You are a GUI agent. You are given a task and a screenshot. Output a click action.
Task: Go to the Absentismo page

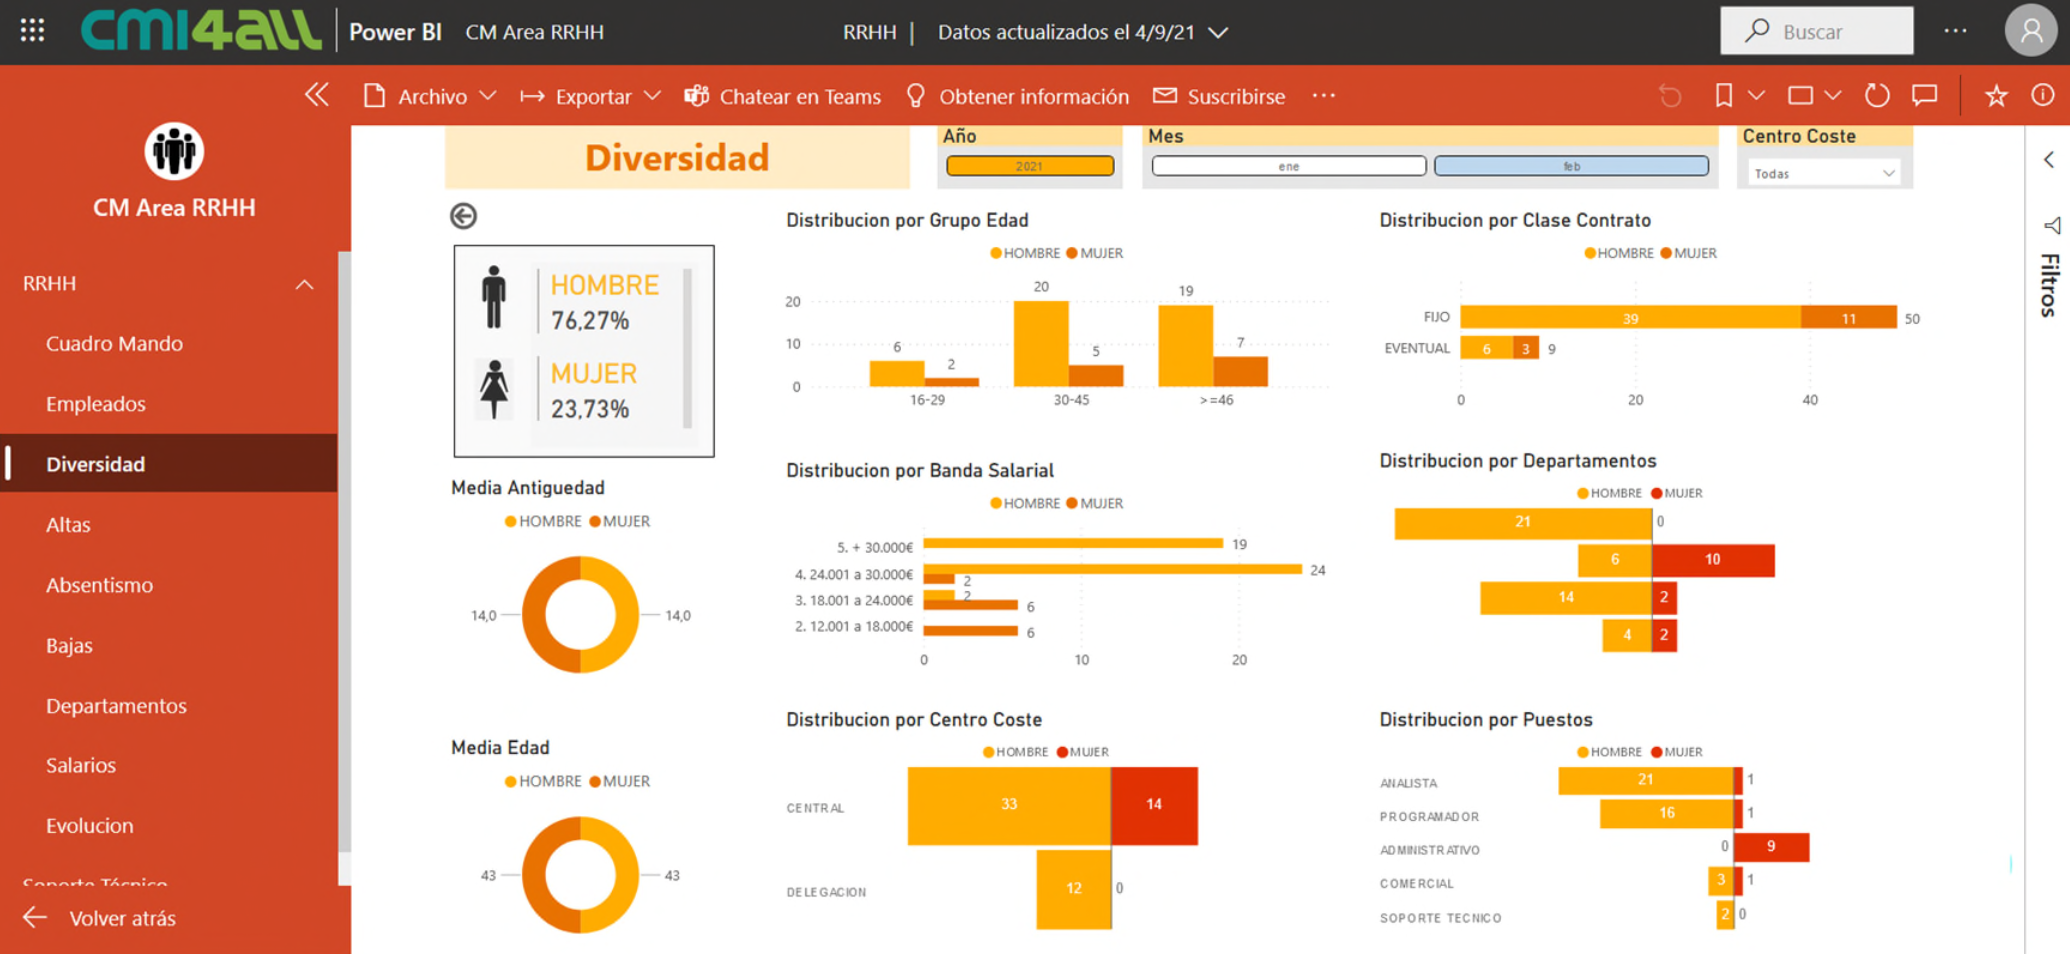coord(99,585)
